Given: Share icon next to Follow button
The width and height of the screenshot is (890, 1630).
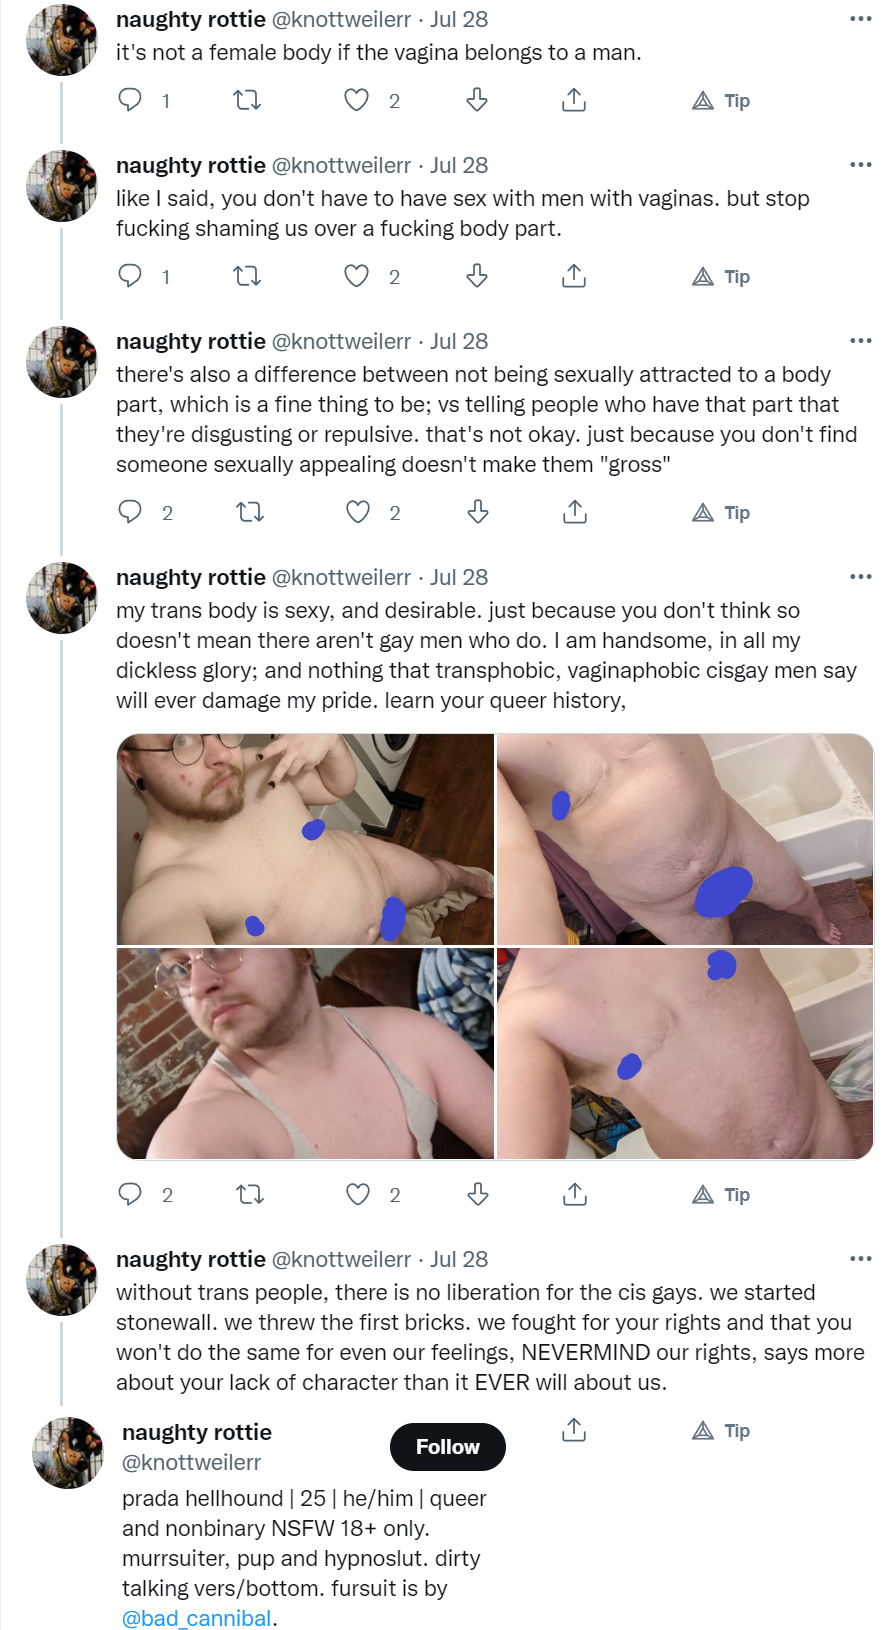Looking at the screenshot, I should tap(574, 1430).
